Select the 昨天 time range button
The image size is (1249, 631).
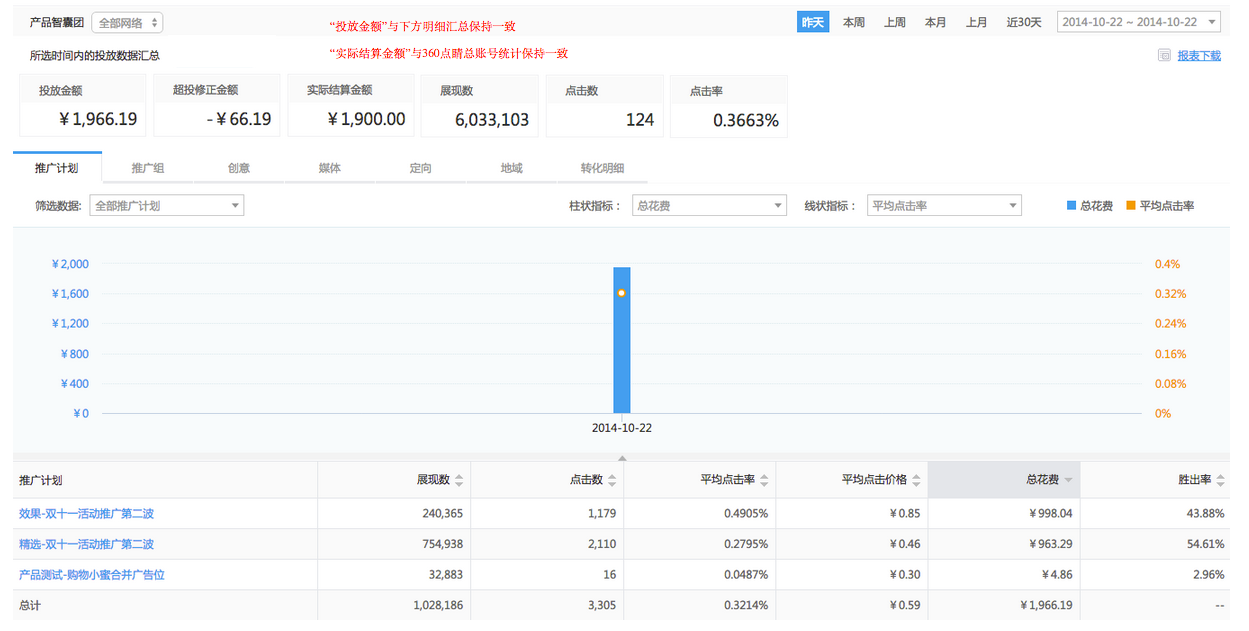[x=813, y=22]
